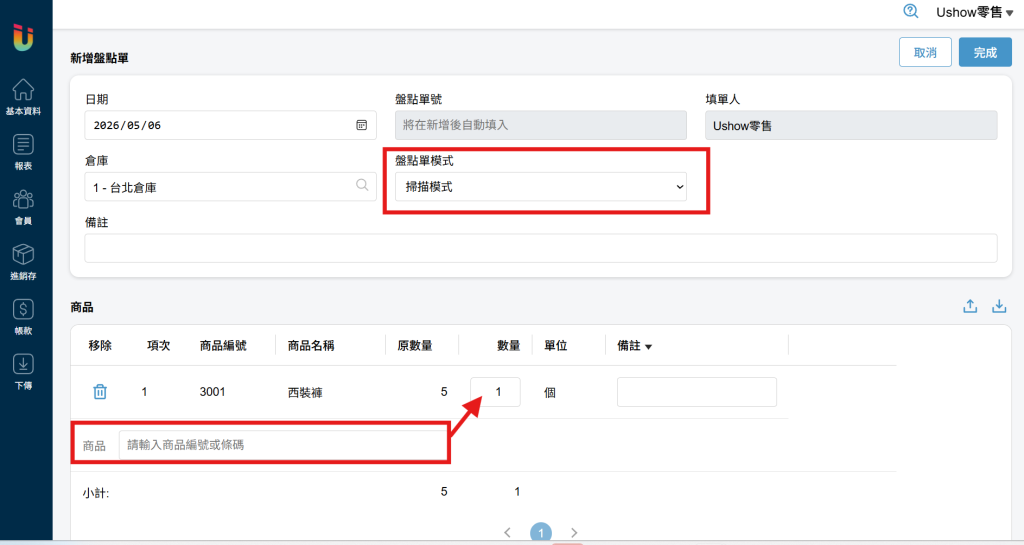
Task: Open the 進銷存 inventory section
Action: coord(24,262)
